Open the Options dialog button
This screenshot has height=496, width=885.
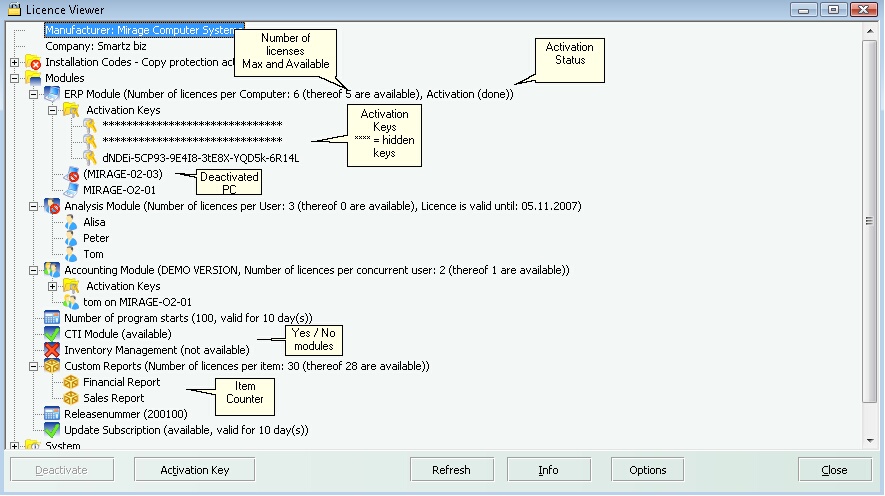[x=647, y=470]
